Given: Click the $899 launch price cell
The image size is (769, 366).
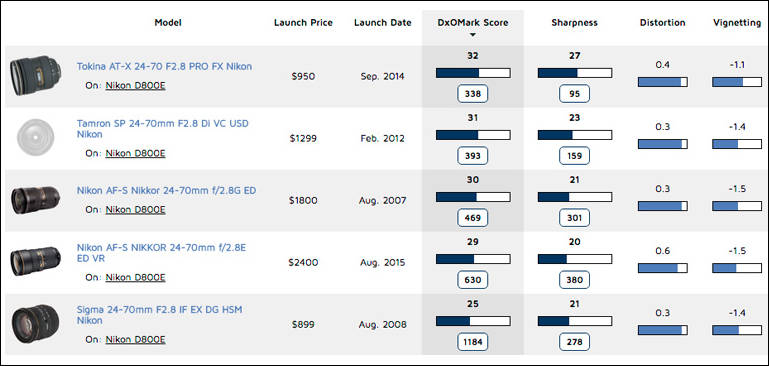Looking at the screenshot, I should (303, 325).
